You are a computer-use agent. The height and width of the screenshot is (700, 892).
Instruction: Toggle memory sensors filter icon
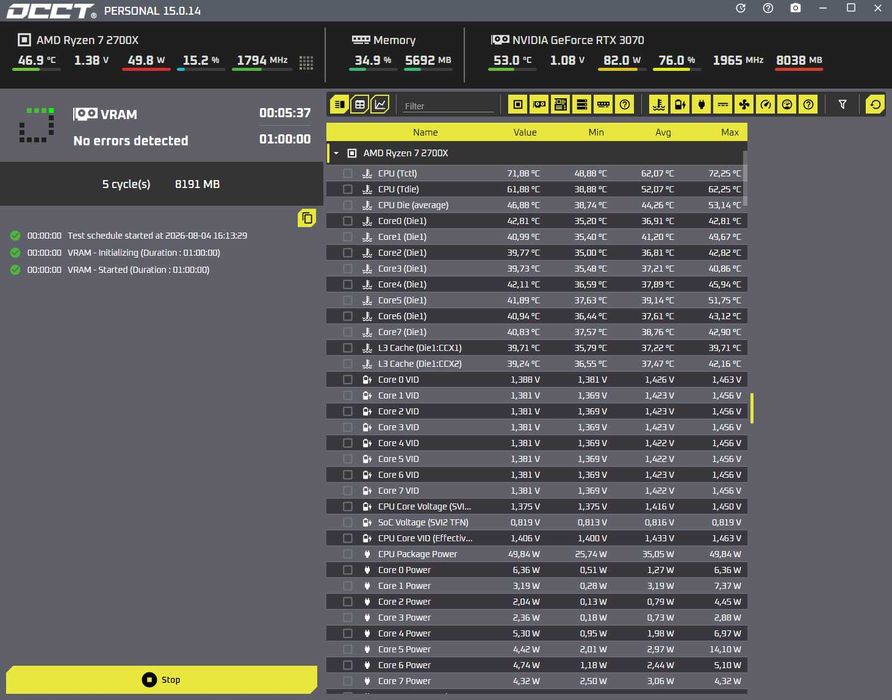[603, 104]
